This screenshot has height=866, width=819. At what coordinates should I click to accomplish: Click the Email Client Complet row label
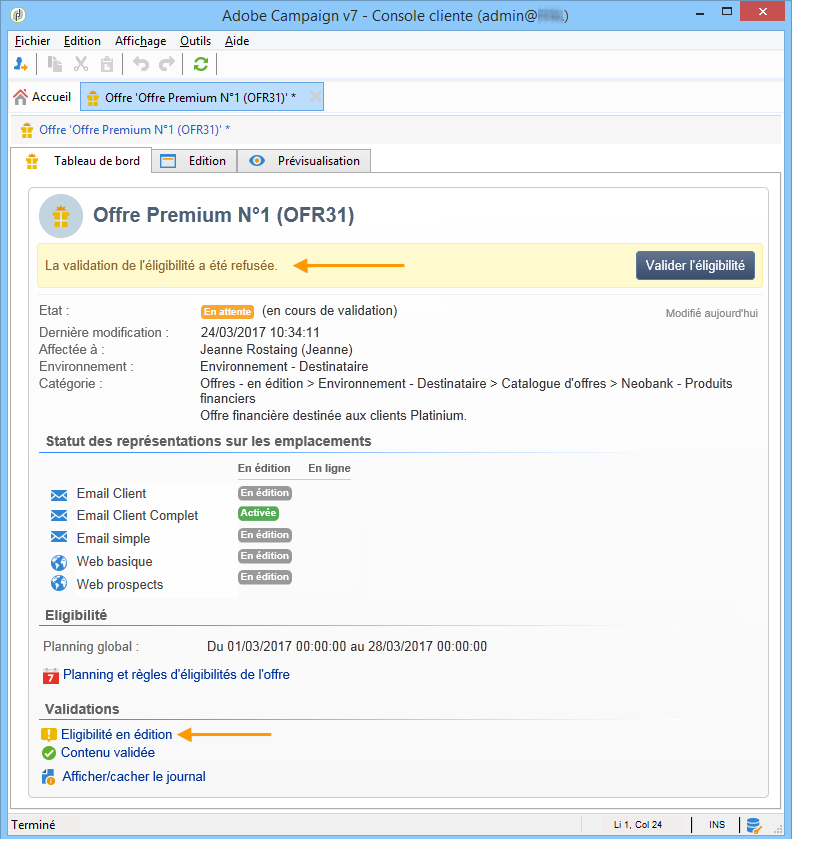138,516
